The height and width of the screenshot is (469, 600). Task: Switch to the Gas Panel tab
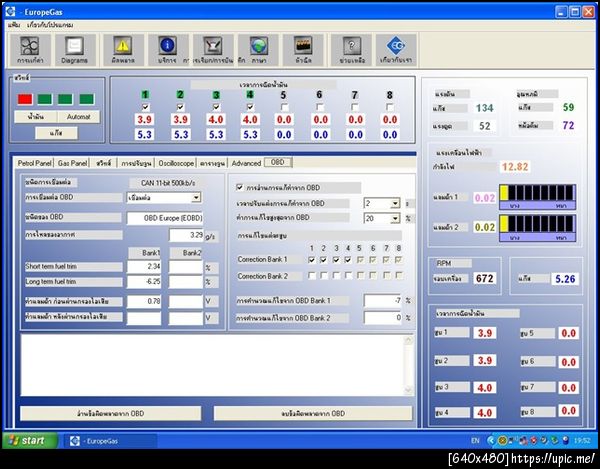72,163
